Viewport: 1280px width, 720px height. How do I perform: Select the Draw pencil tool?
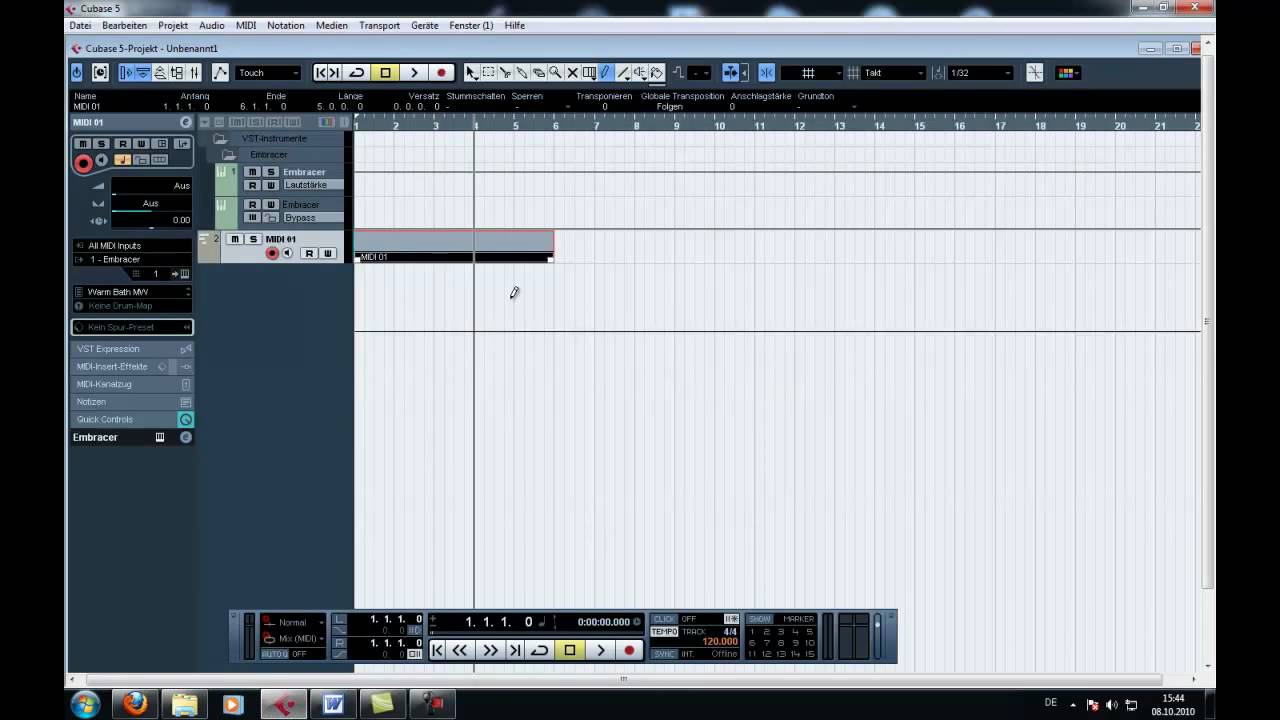click(606, 72)
